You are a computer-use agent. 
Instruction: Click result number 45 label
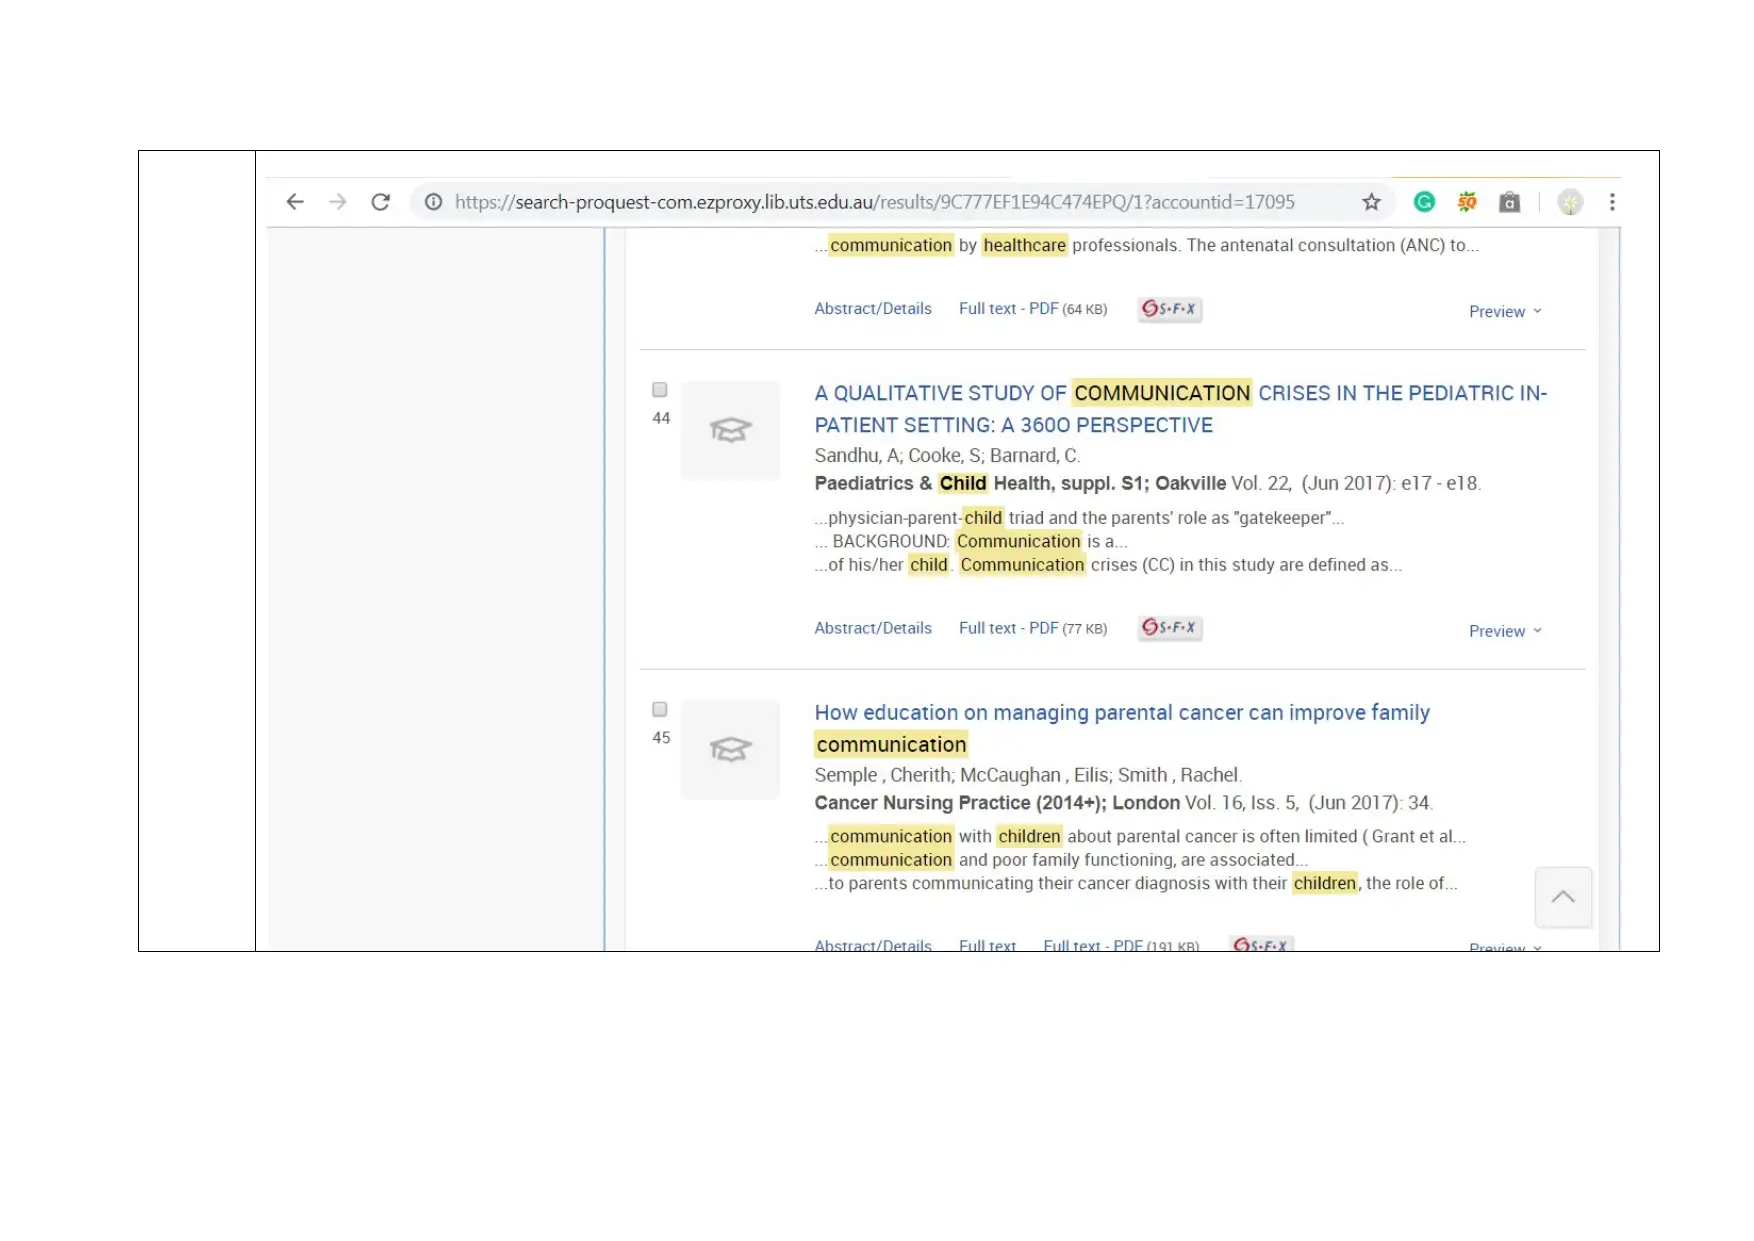pyautogui.click(x=661, y=738)
